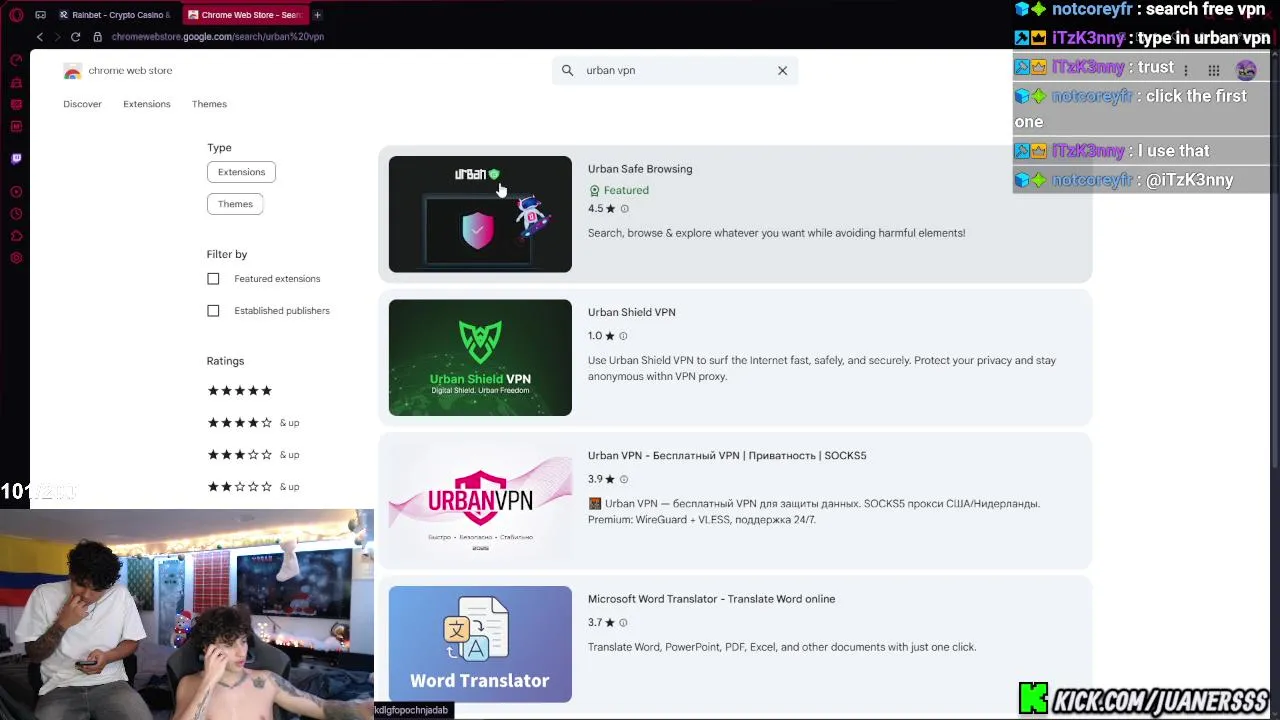Viewport: 1280px width, 720px height.
Task: Click the rating info icon beside 3.7
Action: pos(624,623)
